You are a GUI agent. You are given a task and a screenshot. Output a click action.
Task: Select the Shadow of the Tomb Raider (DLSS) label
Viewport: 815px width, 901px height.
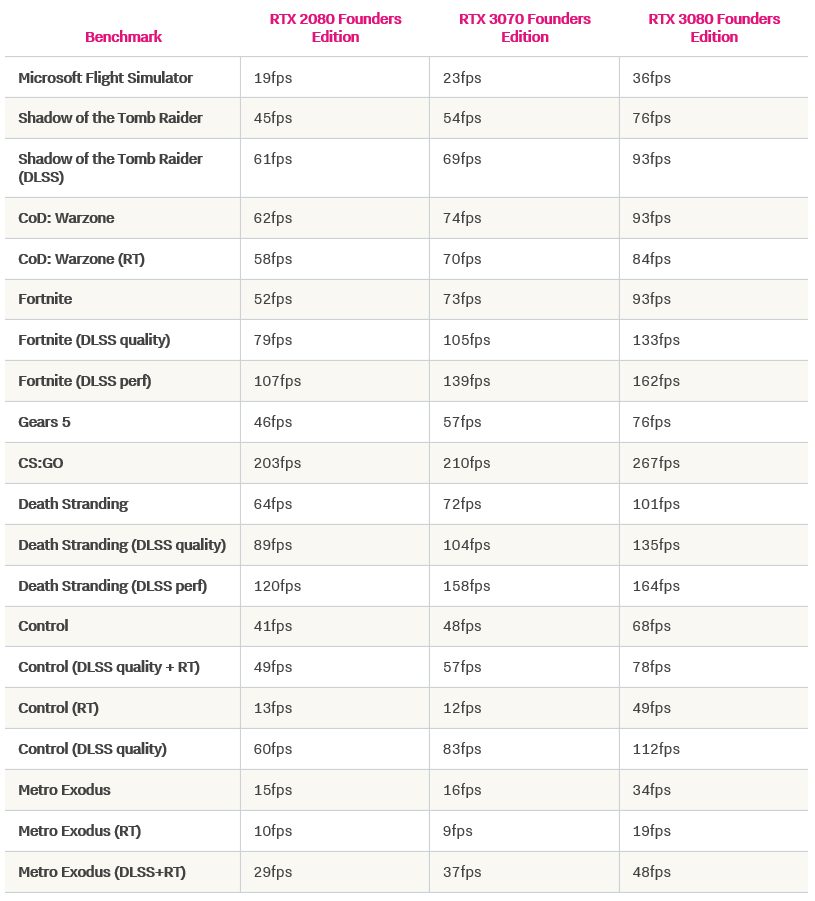tap(110, 167)
